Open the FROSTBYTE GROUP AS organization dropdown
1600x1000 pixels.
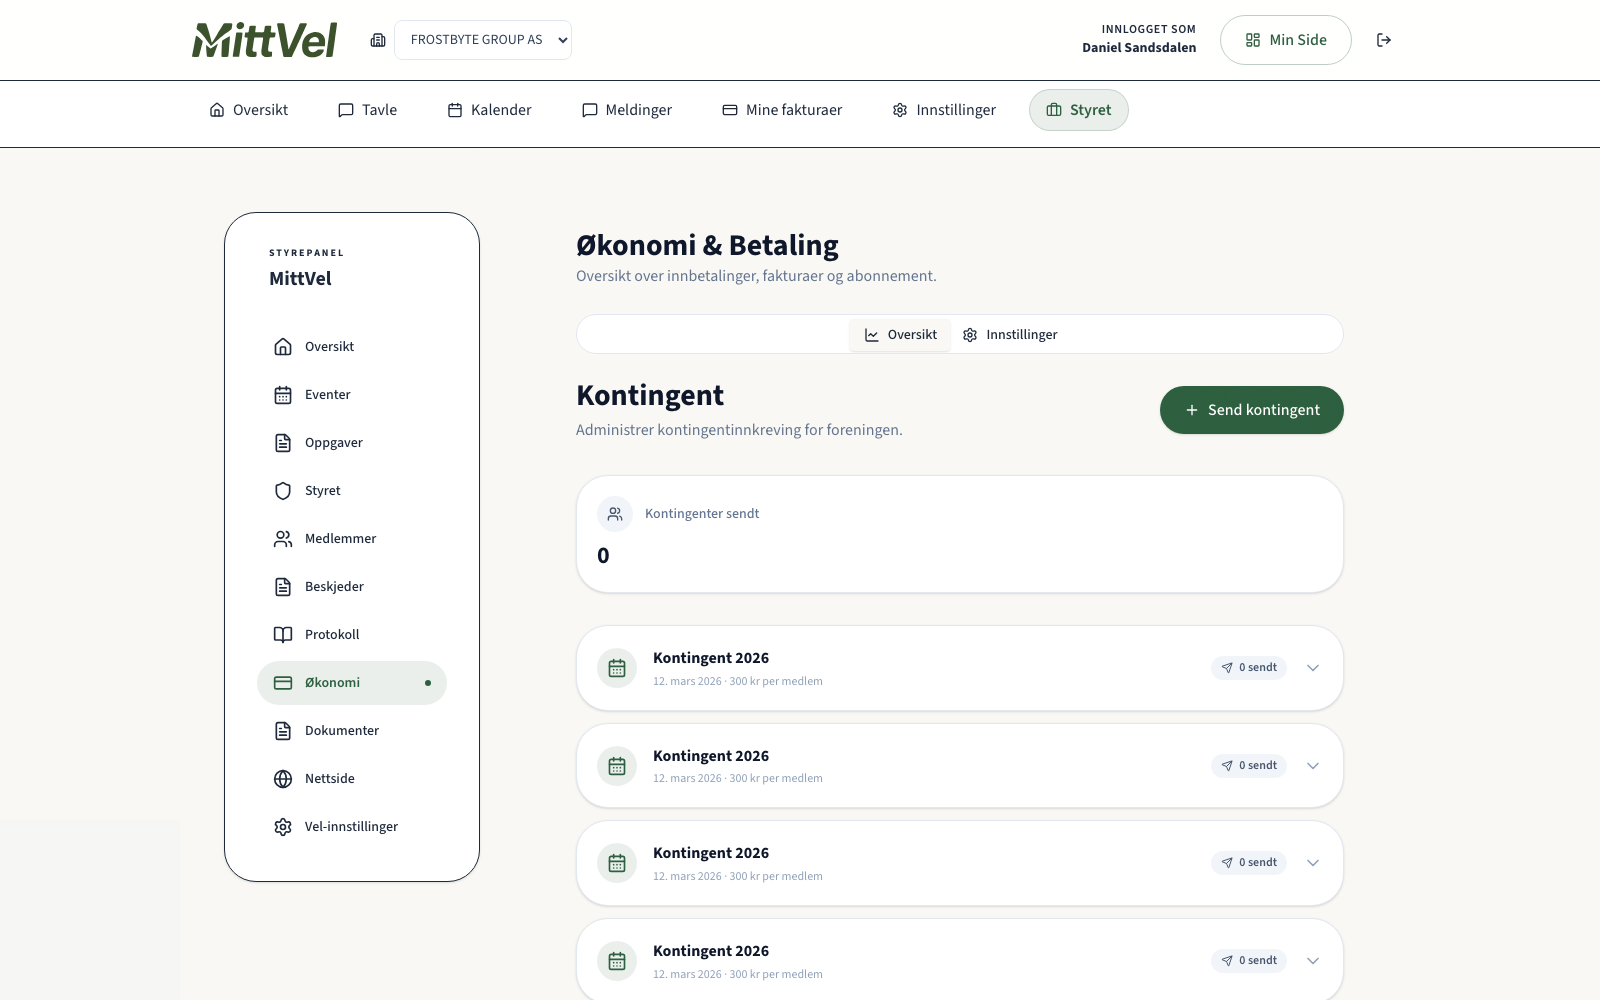pyautogui.click(x=483, y=40)
